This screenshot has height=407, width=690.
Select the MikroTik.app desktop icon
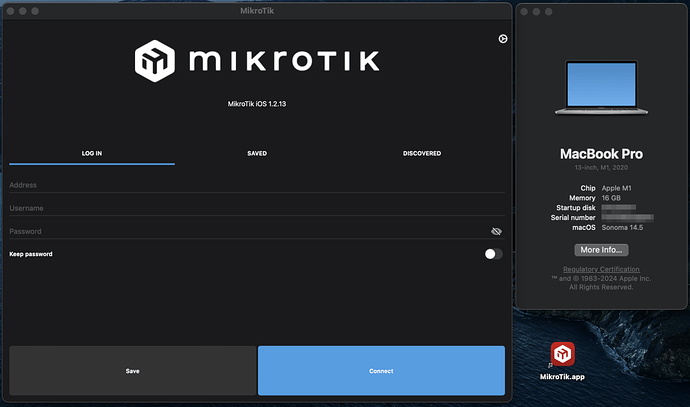[x=562, y=360]
